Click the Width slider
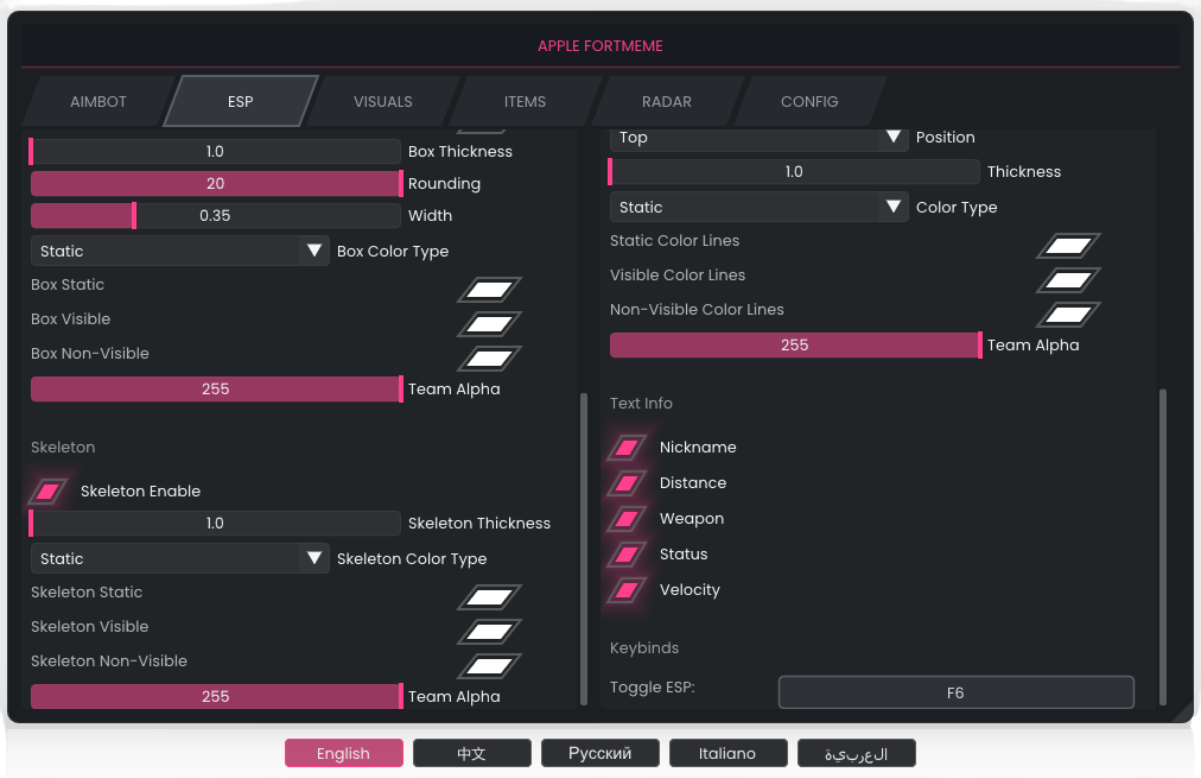This screenshot has width=1201, height=778. [x=215, y=216]
